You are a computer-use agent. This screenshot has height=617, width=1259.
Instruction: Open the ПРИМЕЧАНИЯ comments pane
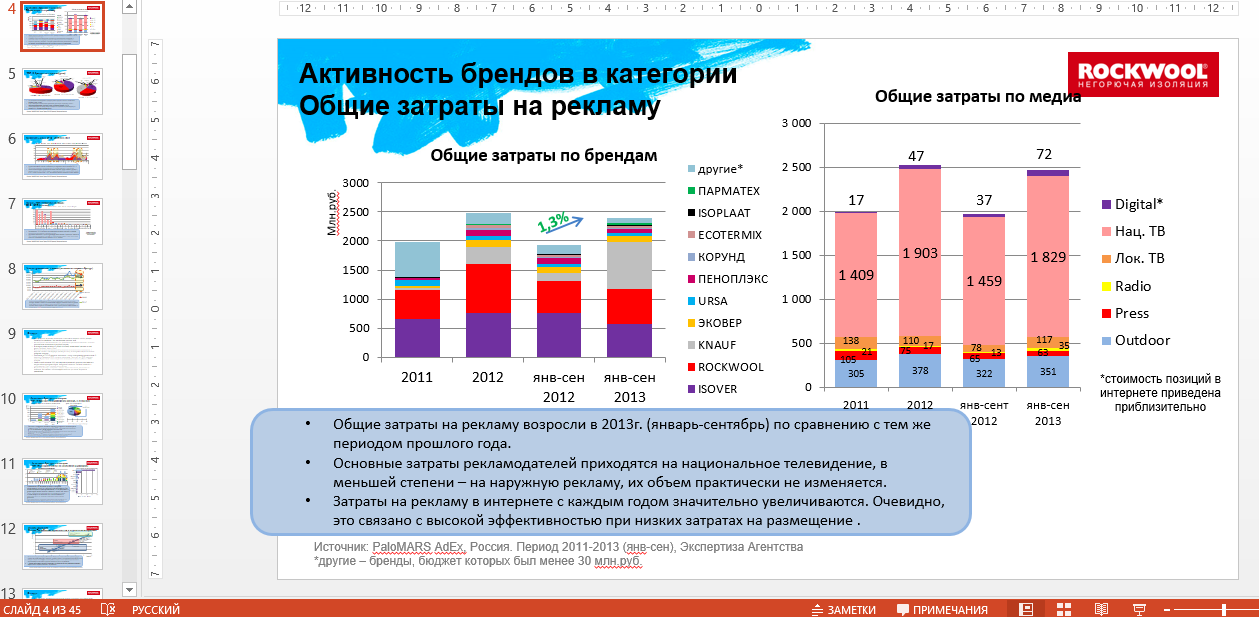click(942, 609)
